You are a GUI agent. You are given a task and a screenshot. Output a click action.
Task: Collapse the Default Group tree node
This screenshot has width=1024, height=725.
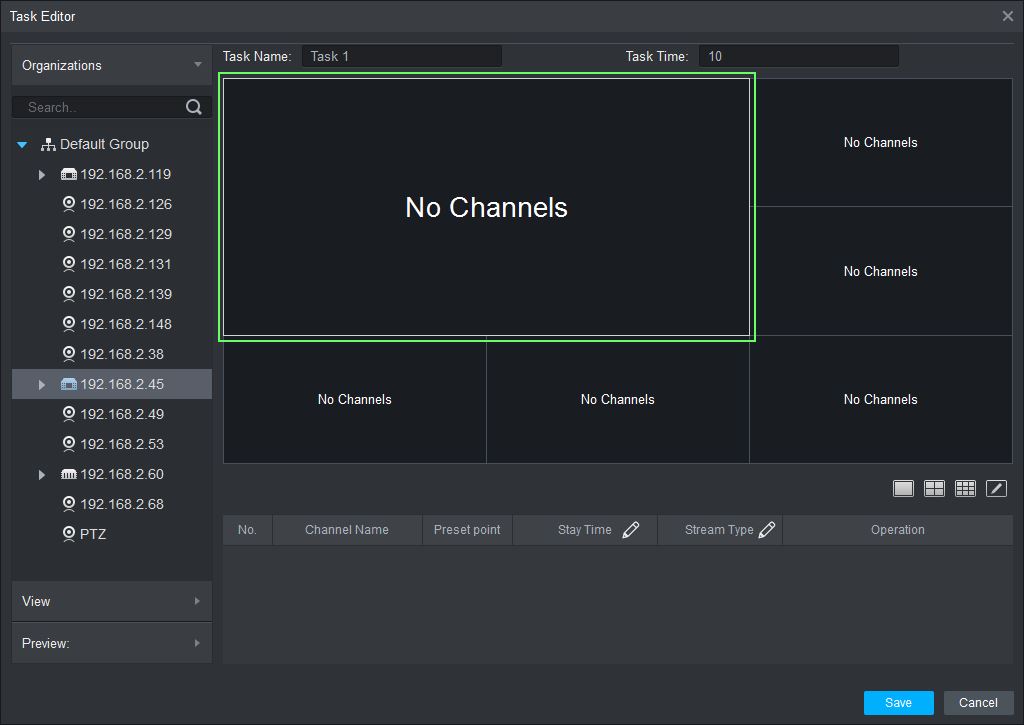coord(23,145)
